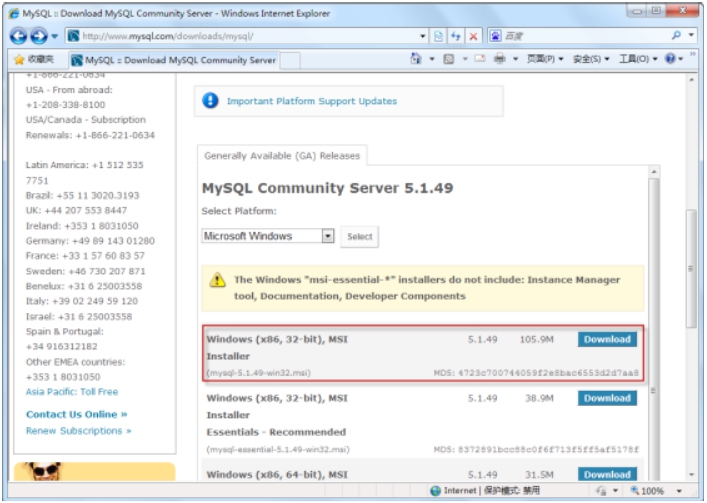Click the red Stop loading icon
This screenshot has height=503, width=707.
(x=473, y=36)
